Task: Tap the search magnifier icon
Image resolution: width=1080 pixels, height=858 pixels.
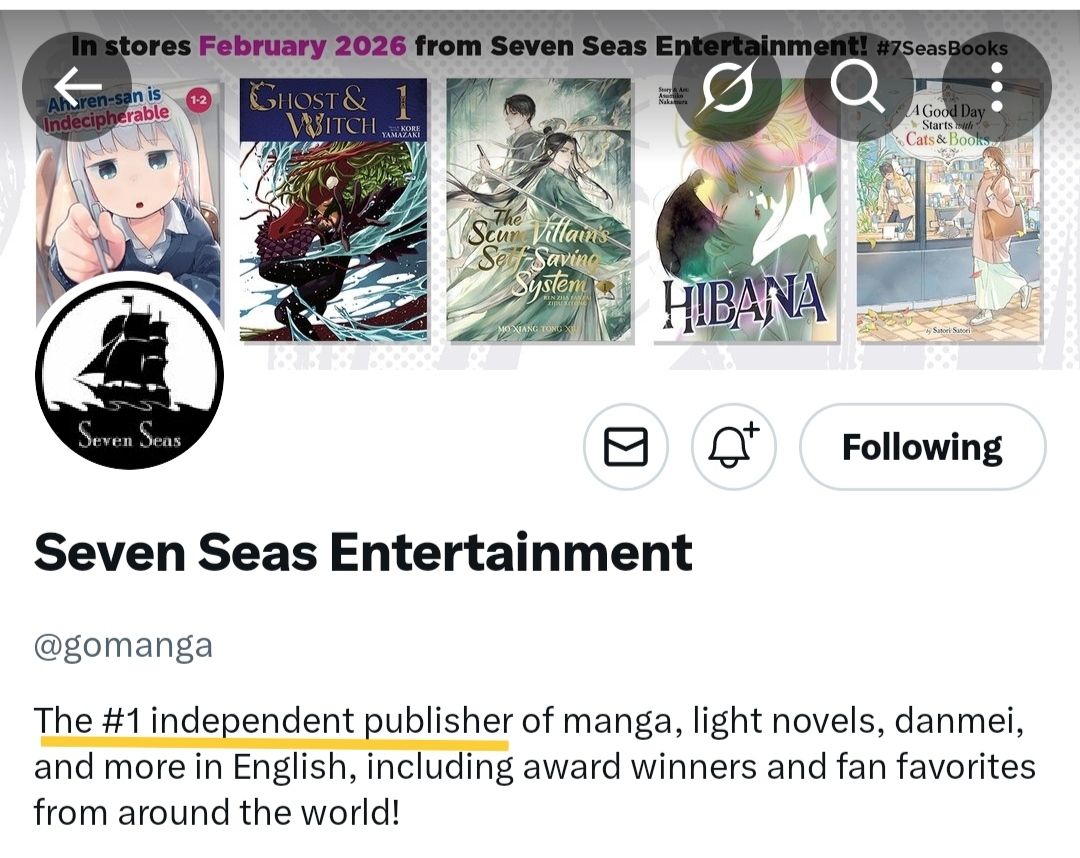Action: coord(858,86)
